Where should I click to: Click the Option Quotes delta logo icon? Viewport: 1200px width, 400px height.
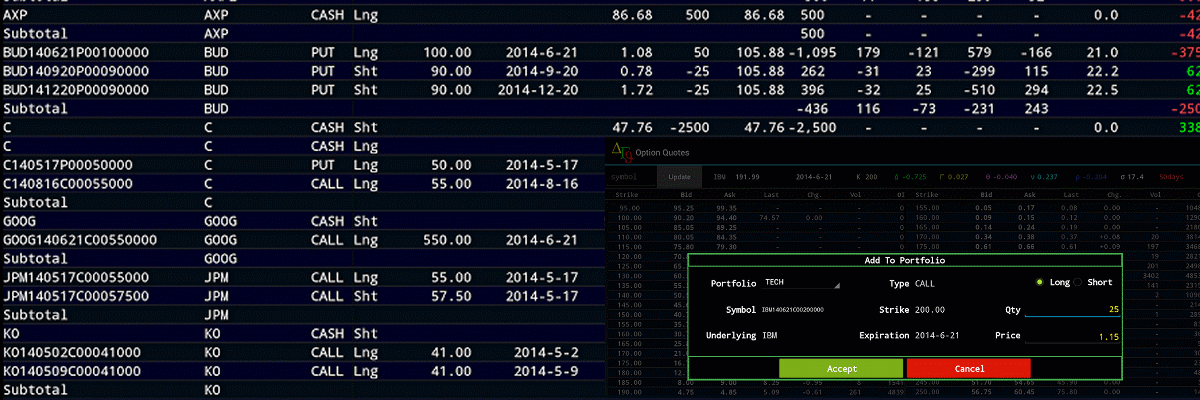[x=621, y=152]
